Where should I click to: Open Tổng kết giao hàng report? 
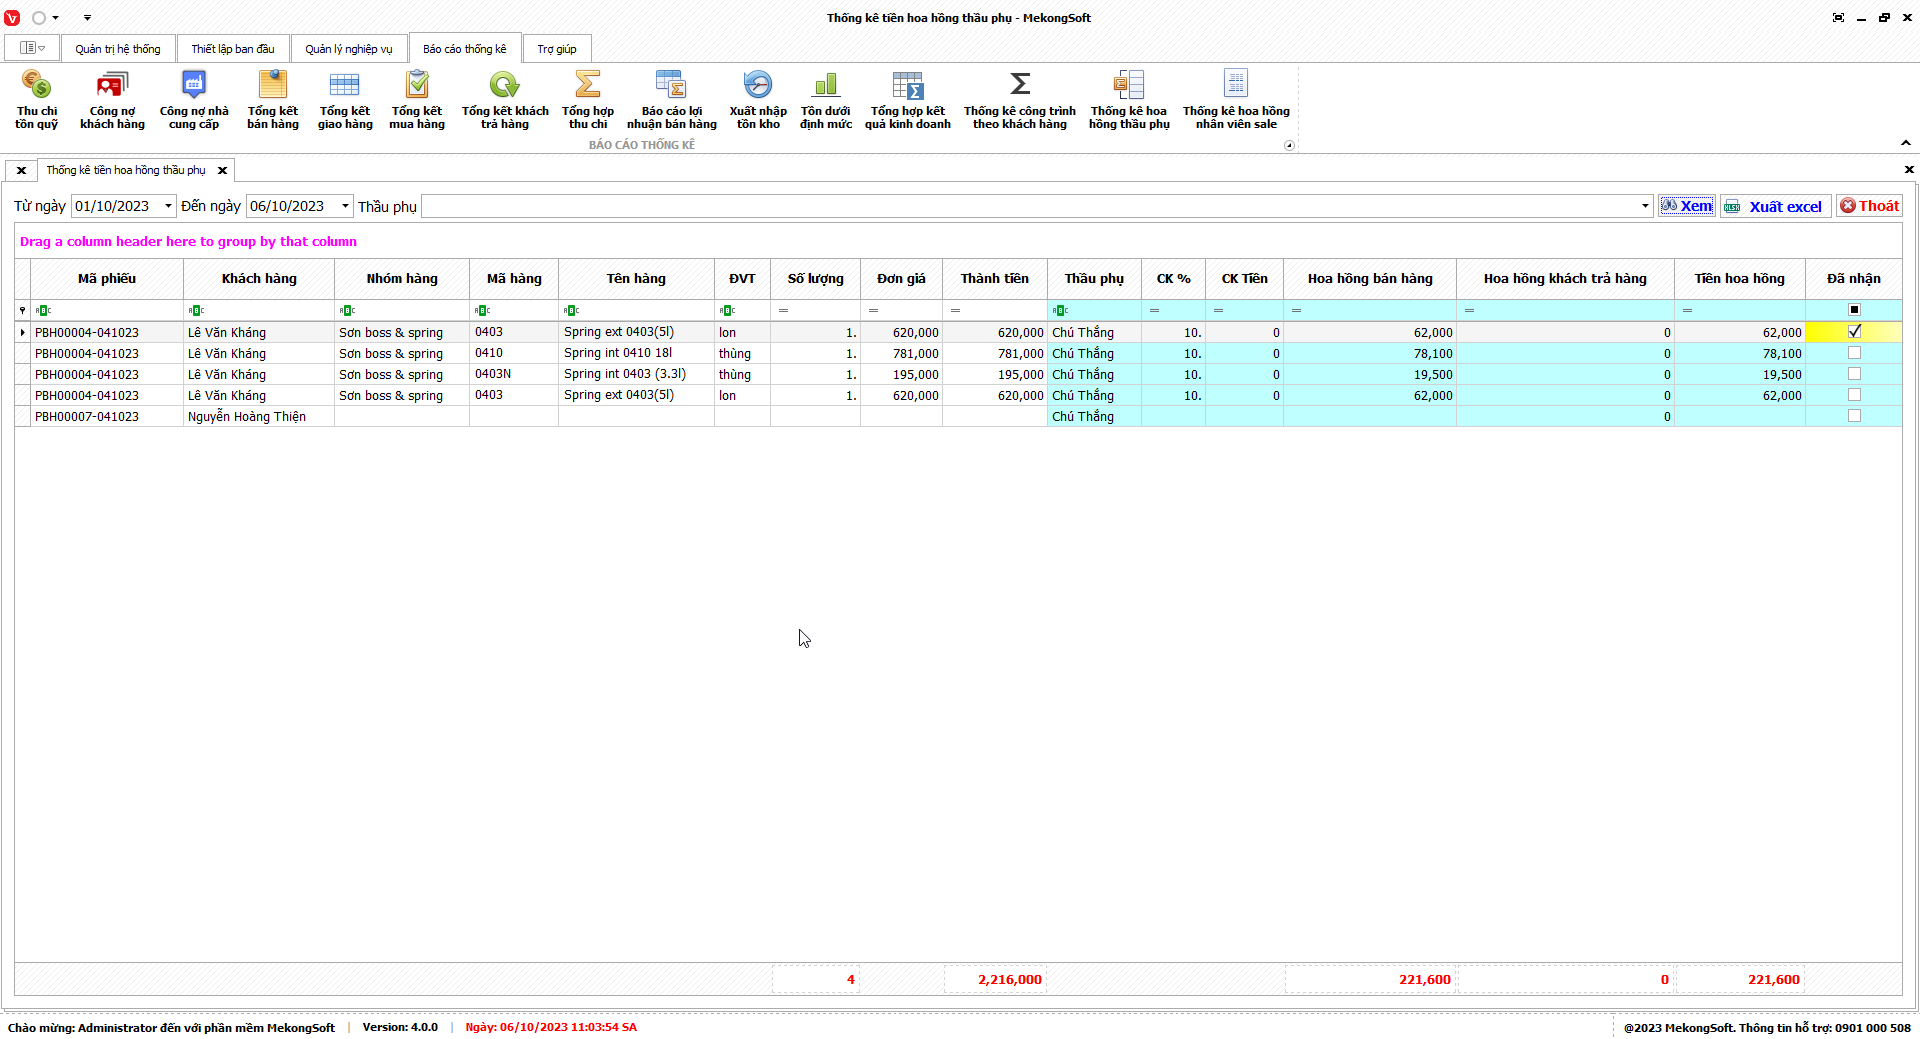[345, 100]
